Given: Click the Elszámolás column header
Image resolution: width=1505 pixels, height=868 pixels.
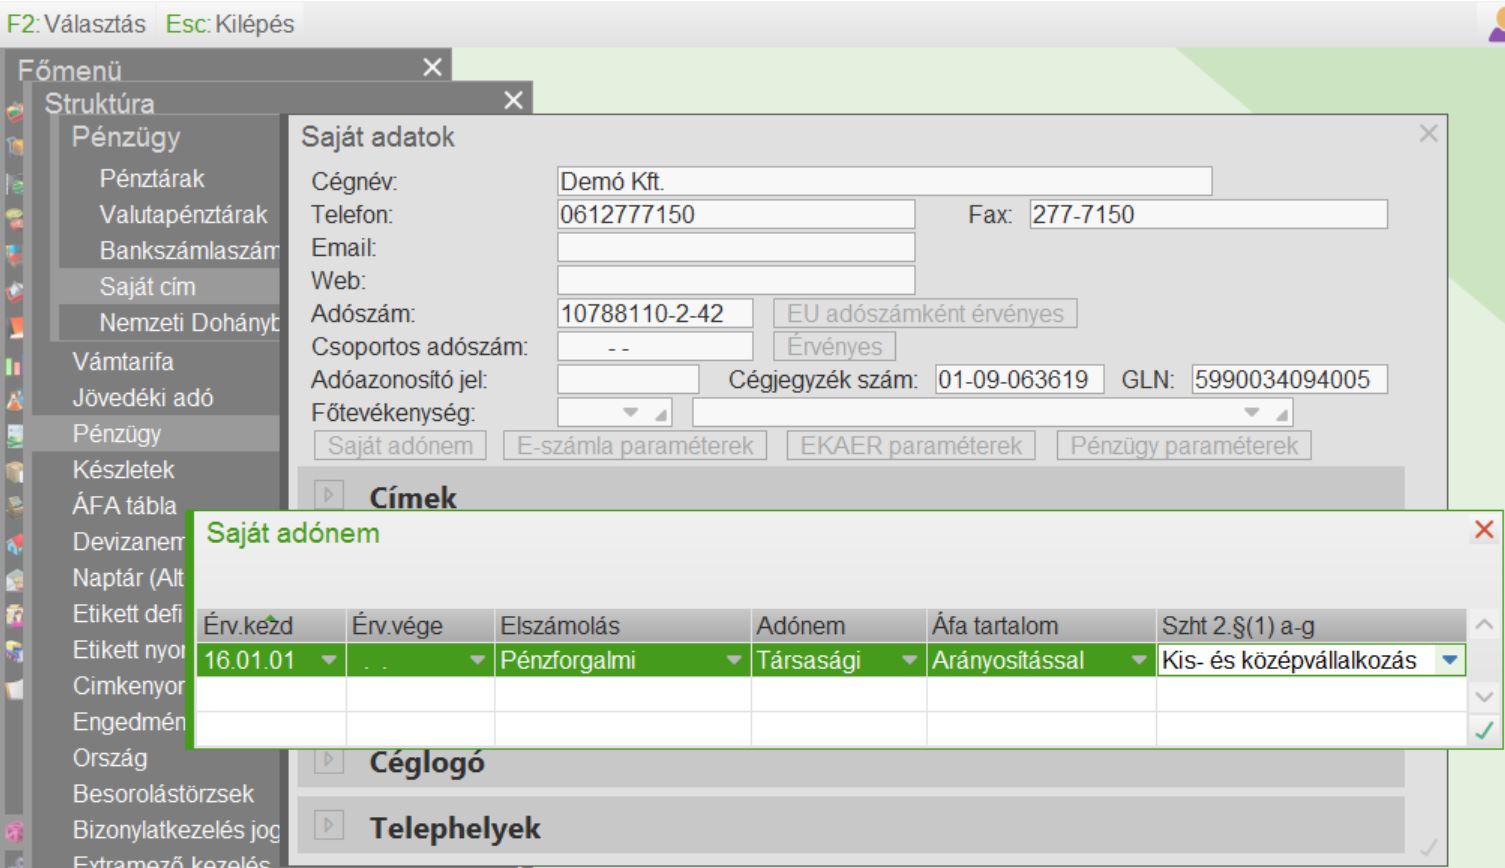Looking at the screenshot, I should tap(623, 626).
